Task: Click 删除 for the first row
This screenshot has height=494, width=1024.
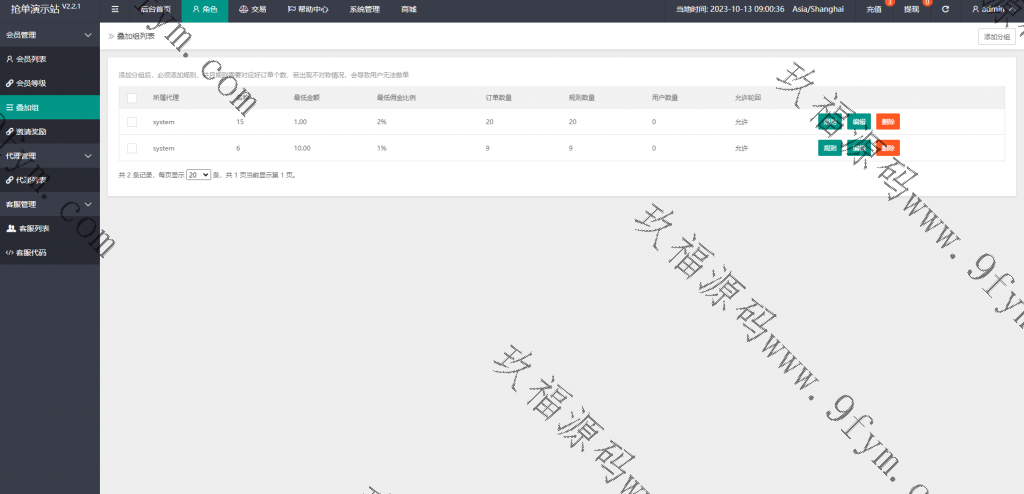Action: pyautogui.click(x=887, y=122)
